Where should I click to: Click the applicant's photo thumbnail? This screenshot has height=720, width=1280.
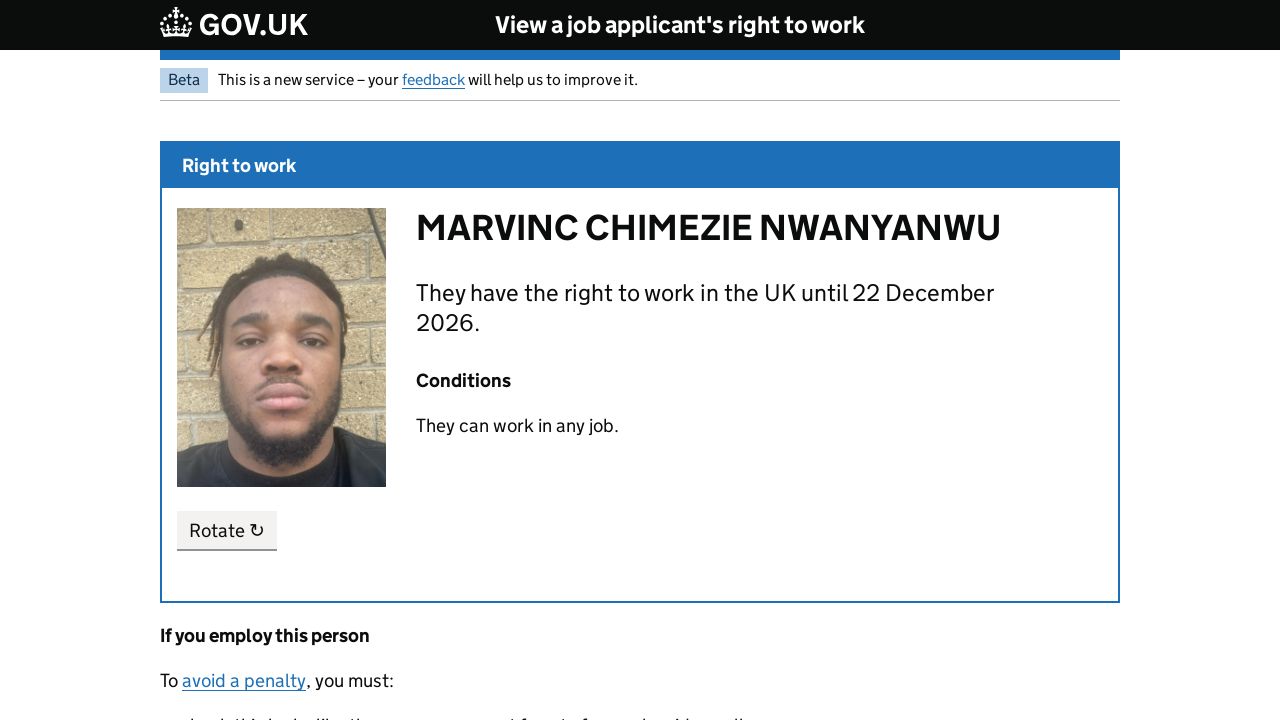(281, 347)
